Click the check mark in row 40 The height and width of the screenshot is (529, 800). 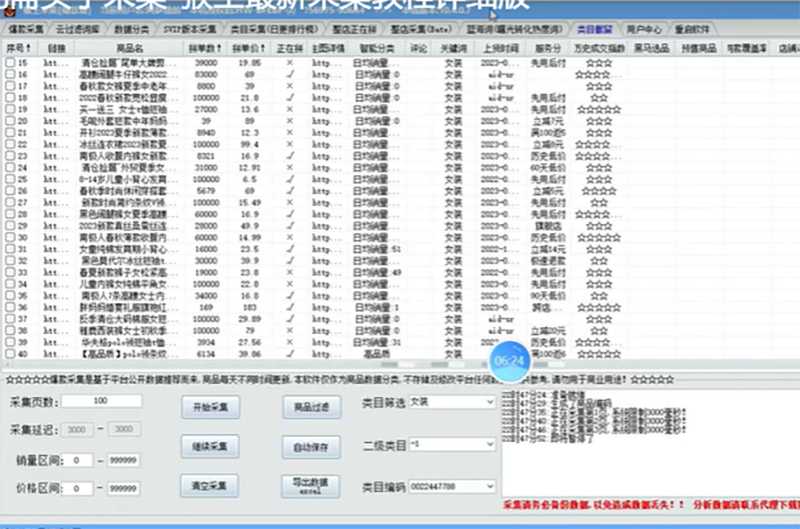pyautogui.click(x=290, y=353)
